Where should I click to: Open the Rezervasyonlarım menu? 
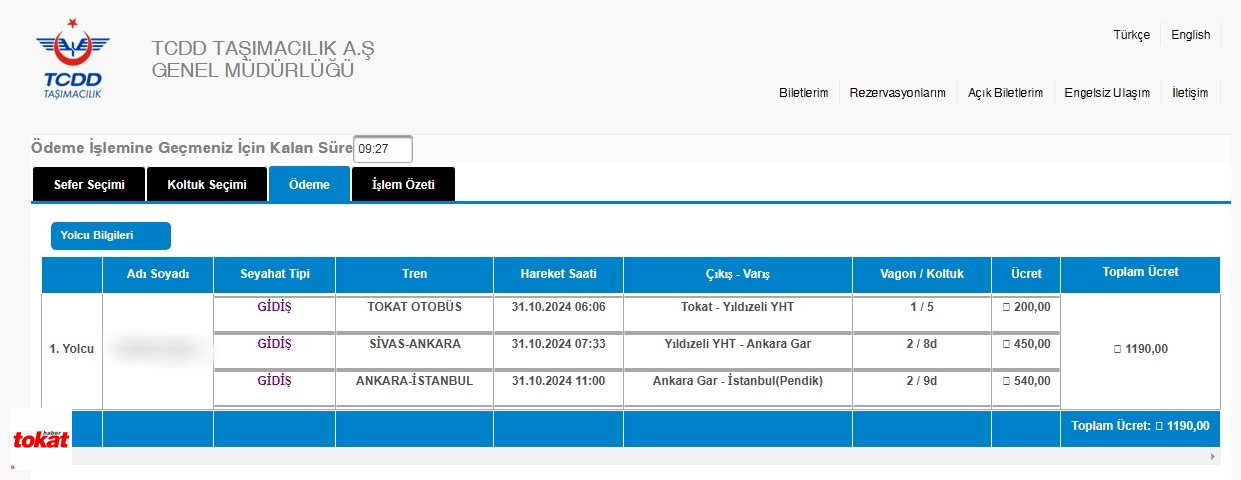(x=897, y=93)
